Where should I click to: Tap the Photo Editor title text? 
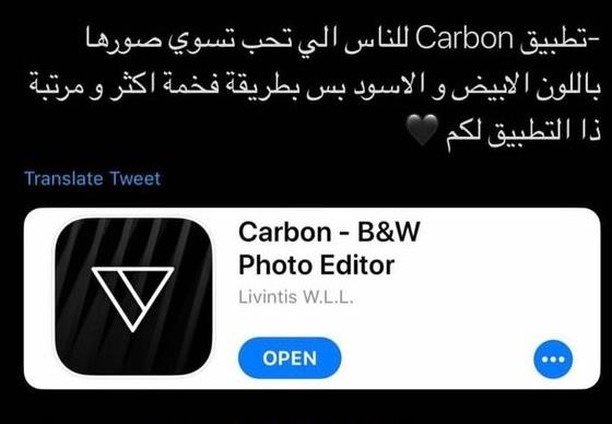click(x=317, y=265)
